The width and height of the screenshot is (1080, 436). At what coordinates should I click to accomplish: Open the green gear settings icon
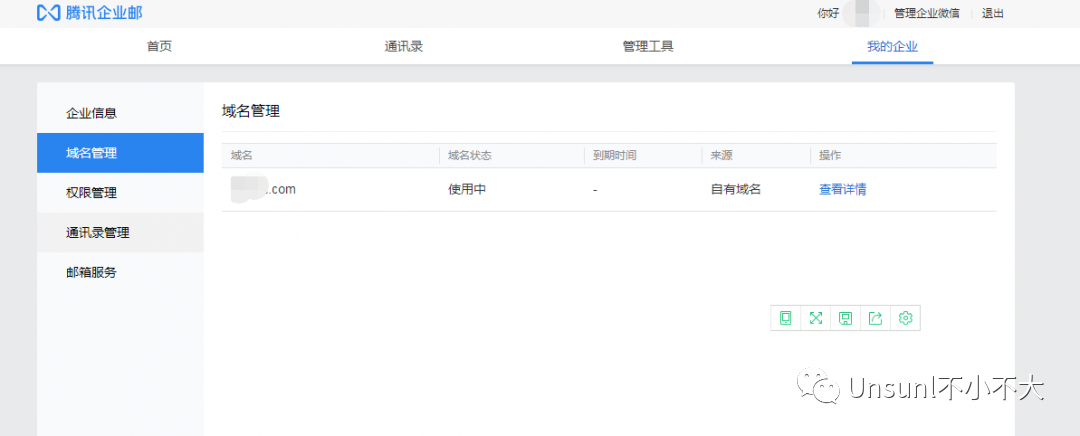[906, 318]
